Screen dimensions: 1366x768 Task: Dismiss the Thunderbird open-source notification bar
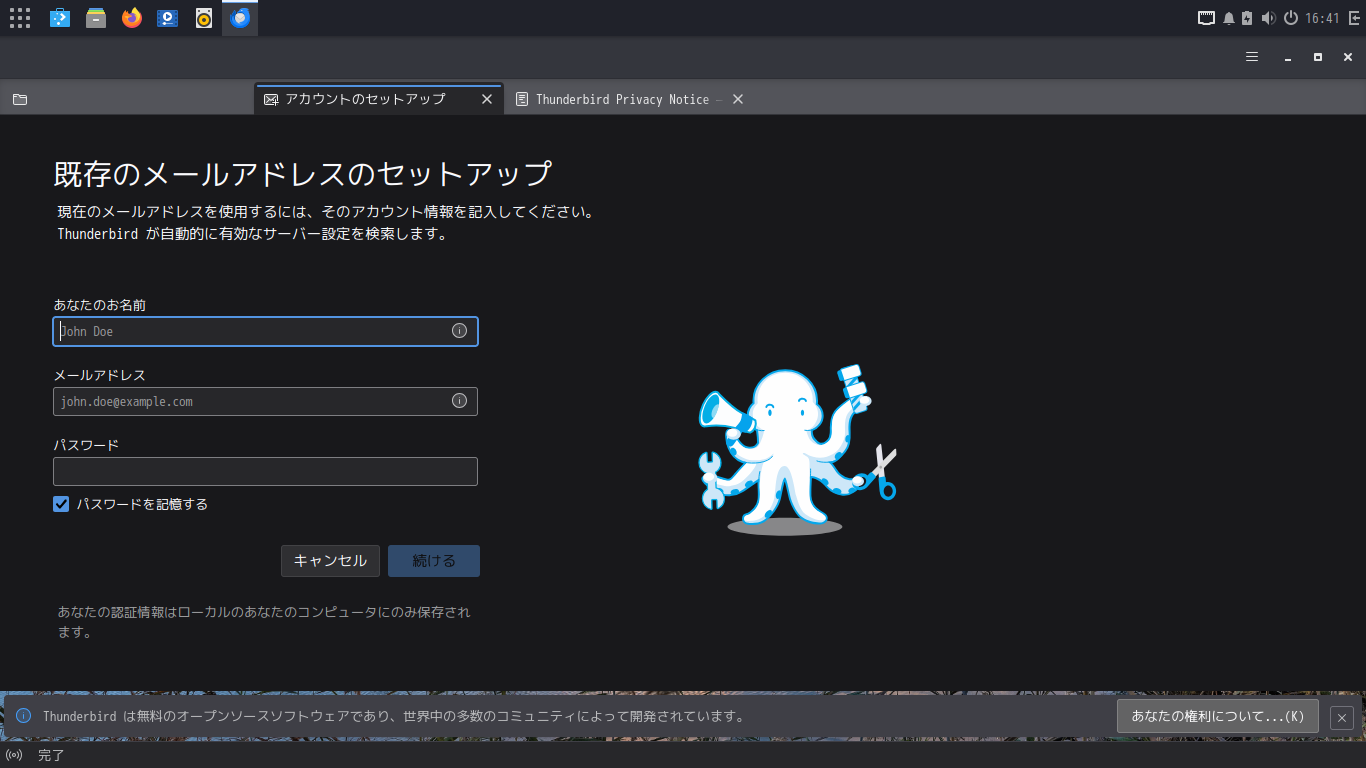(x=1342, y=717)
